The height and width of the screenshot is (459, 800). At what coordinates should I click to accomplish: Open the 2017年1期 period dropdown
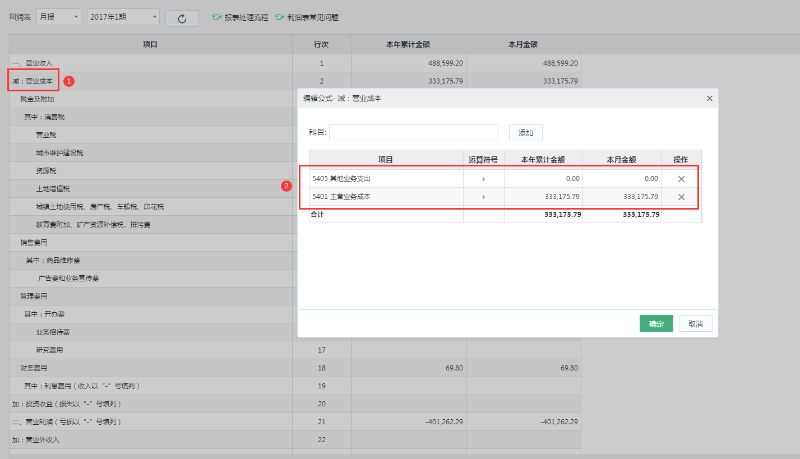123,18
